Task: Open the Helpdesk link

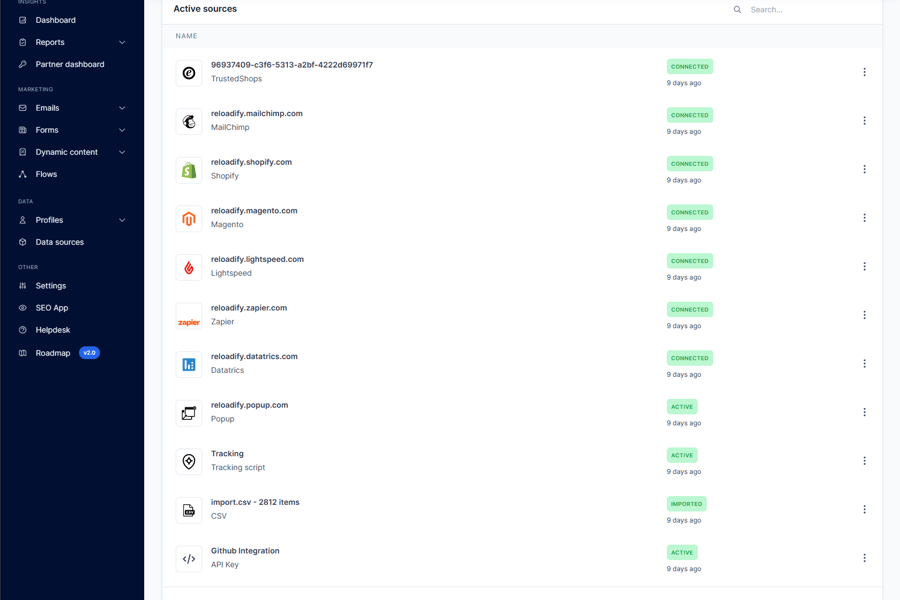Action: (x=50, y=329)
